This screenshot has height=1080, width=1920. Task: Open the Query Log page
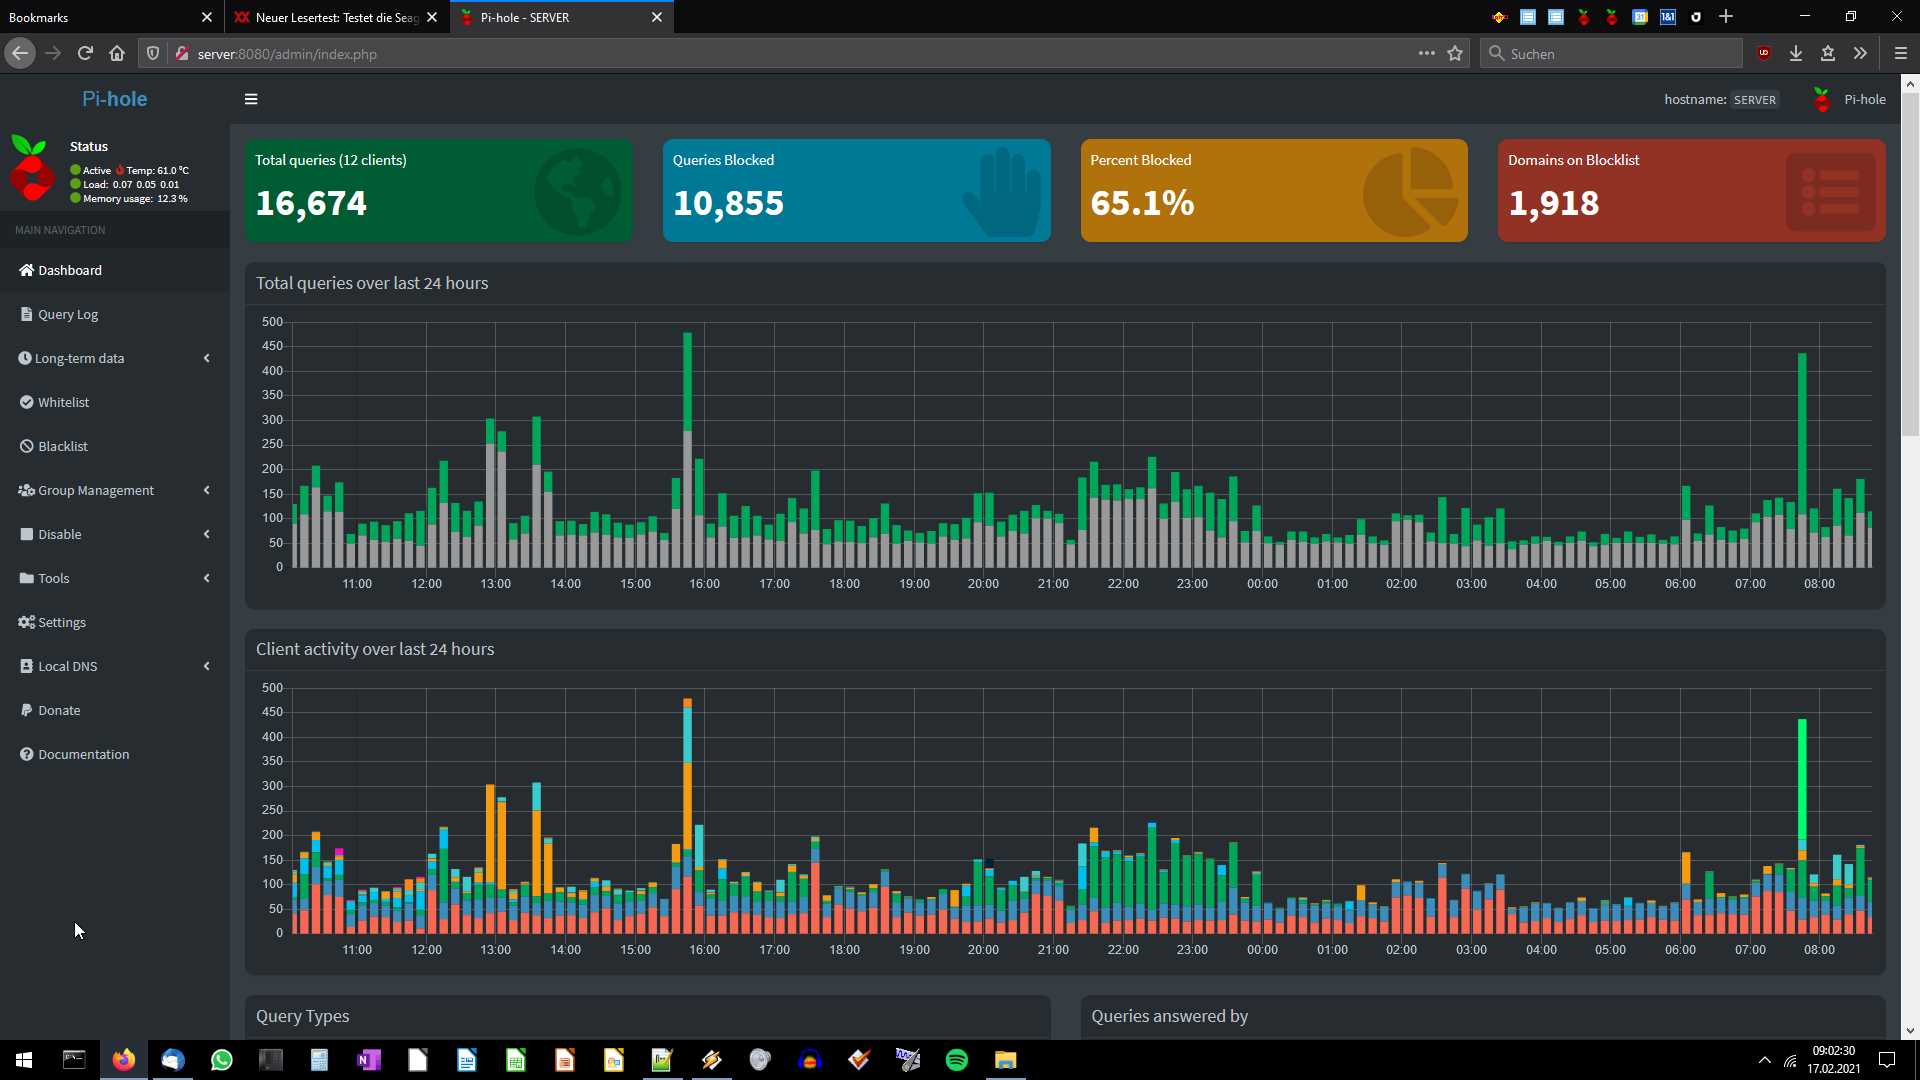click(115, 314)
